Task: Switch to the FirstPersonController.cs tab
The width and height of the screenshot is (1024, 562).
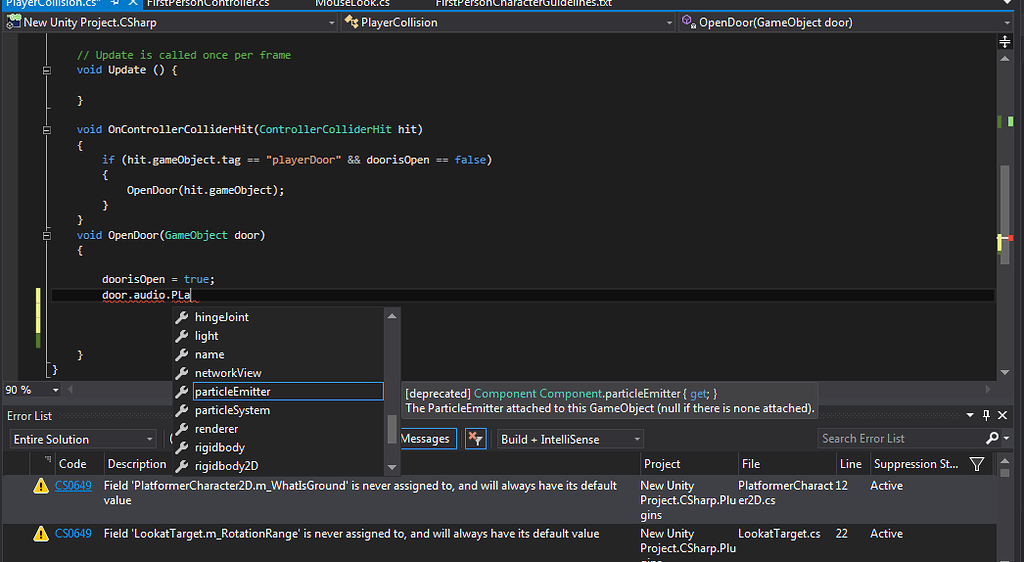Action: pos(208,4)
